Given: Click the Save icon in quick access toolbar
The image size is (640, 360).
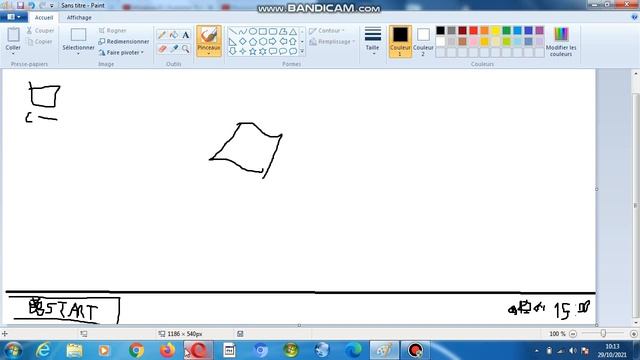Looking at the screenshot, I should 20,5.
